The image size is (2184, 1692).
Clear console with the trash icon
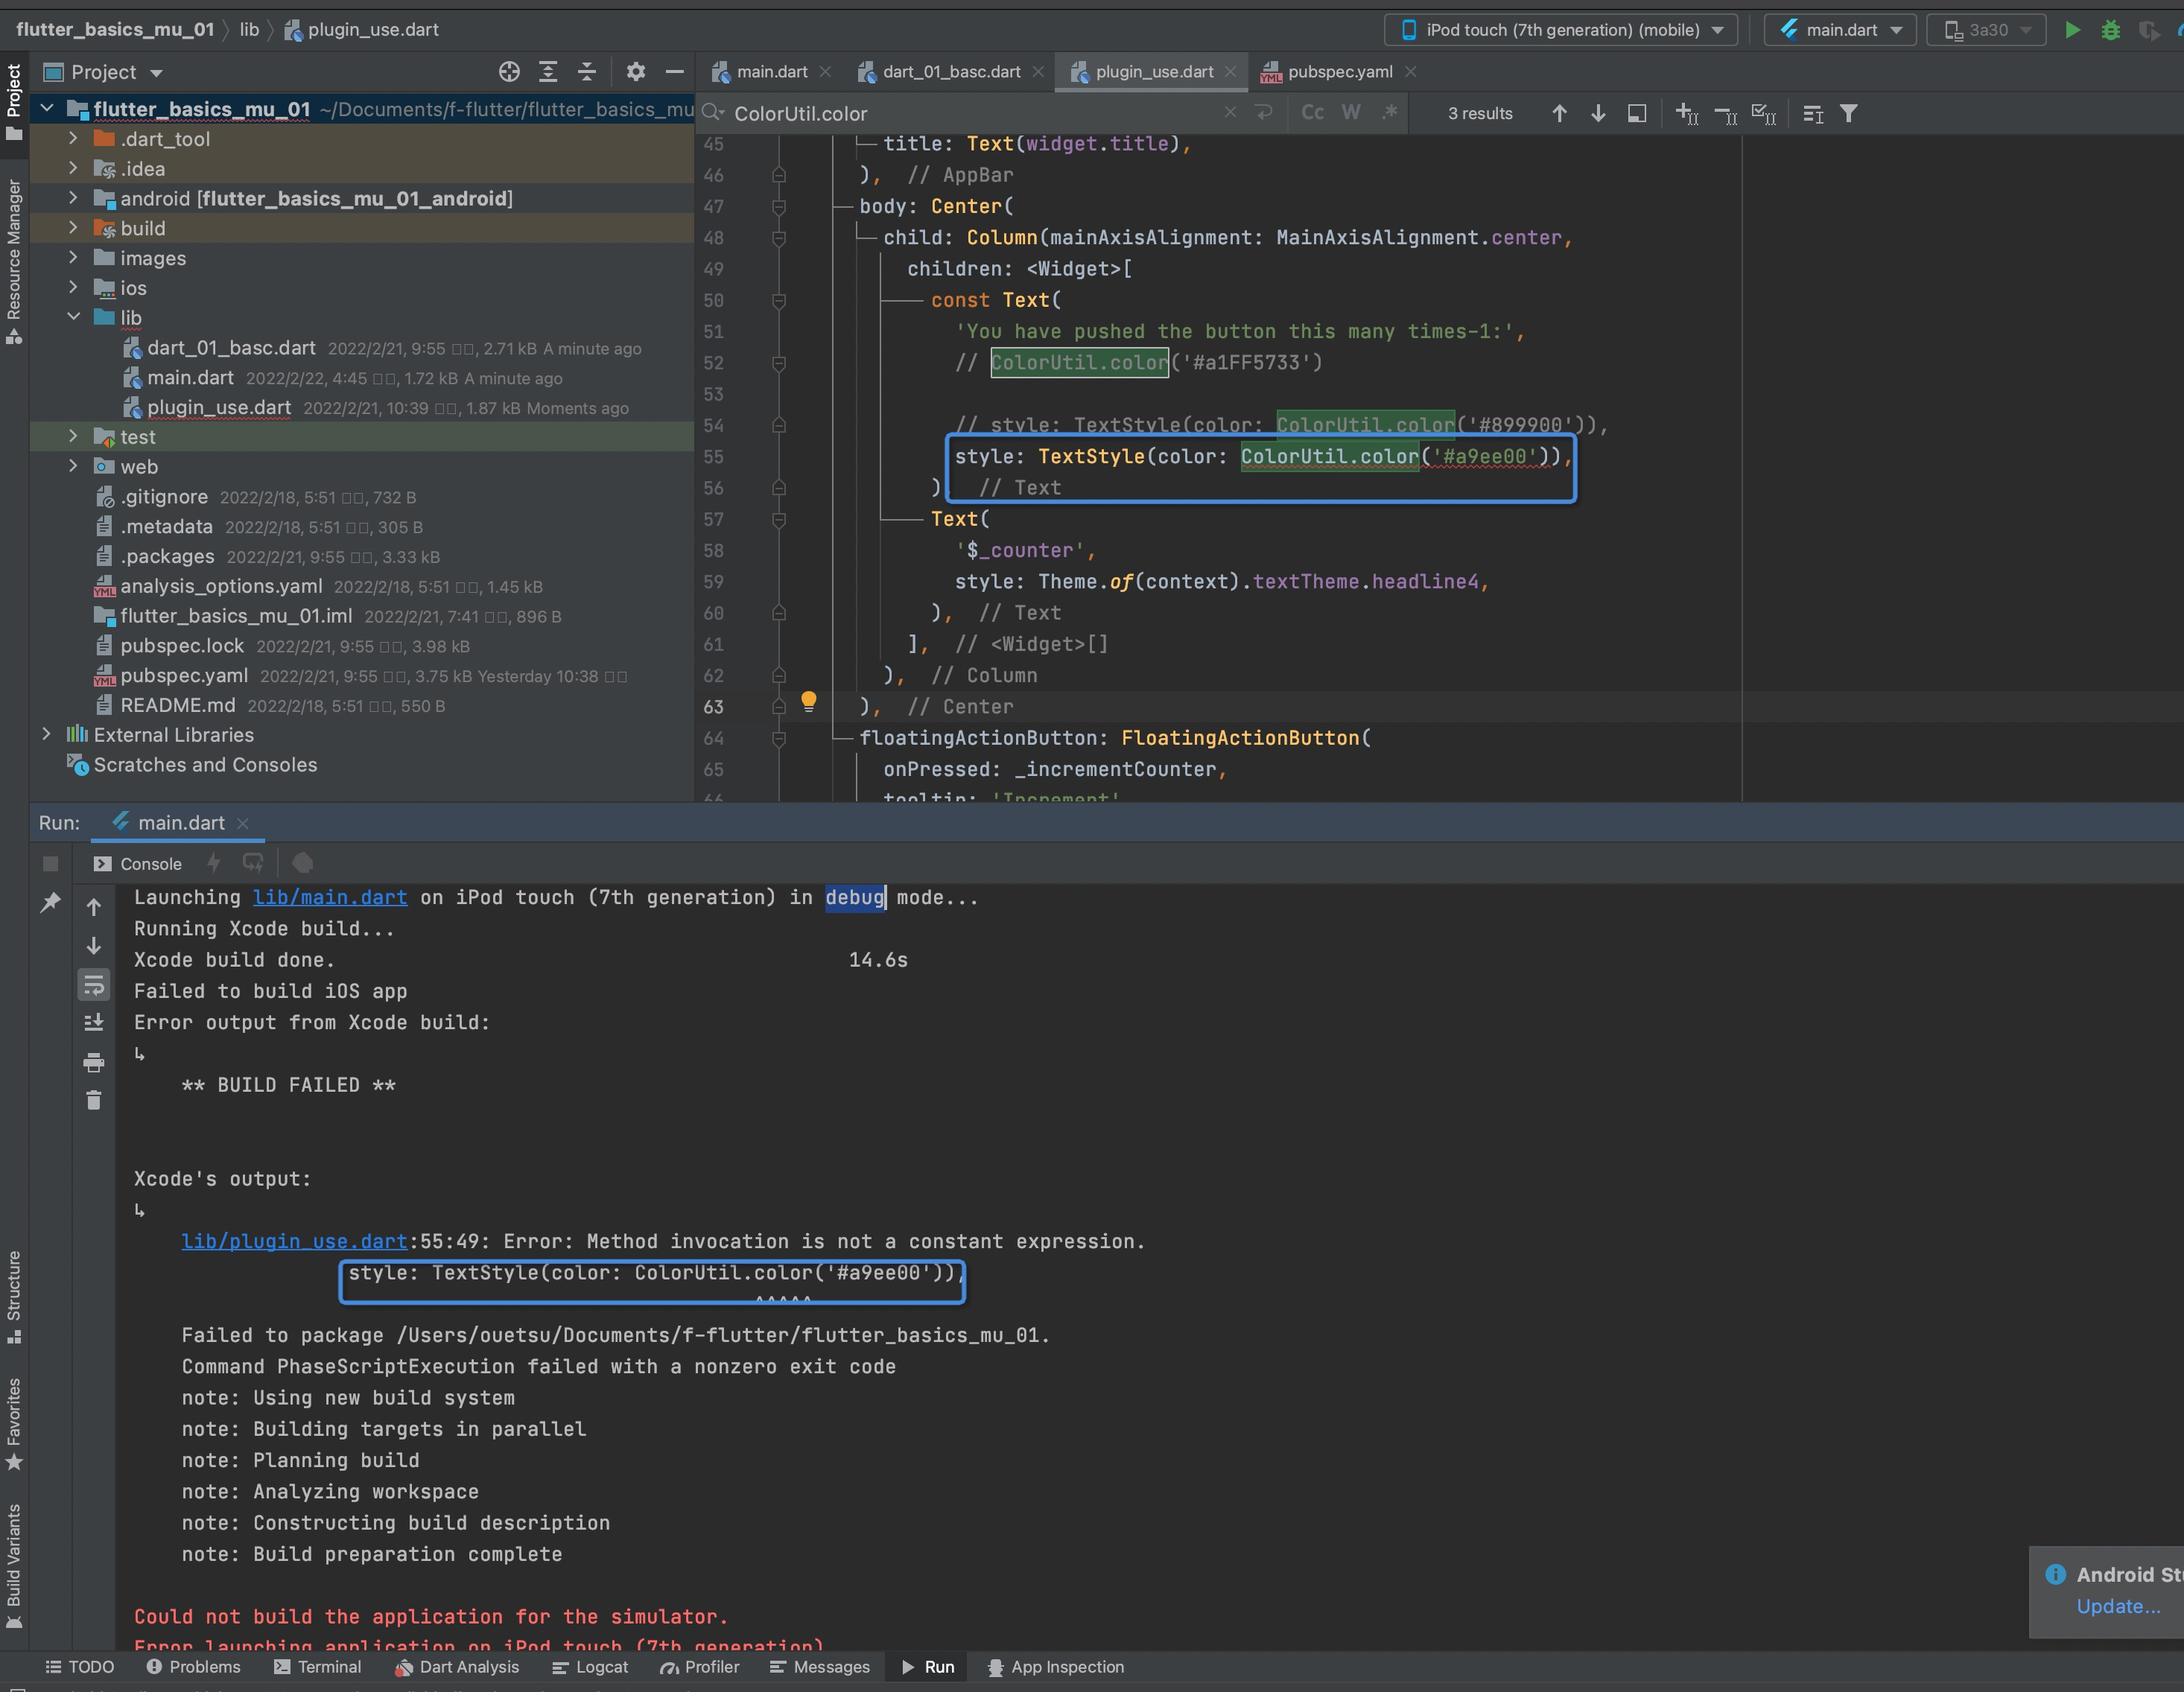point(94,1100)
